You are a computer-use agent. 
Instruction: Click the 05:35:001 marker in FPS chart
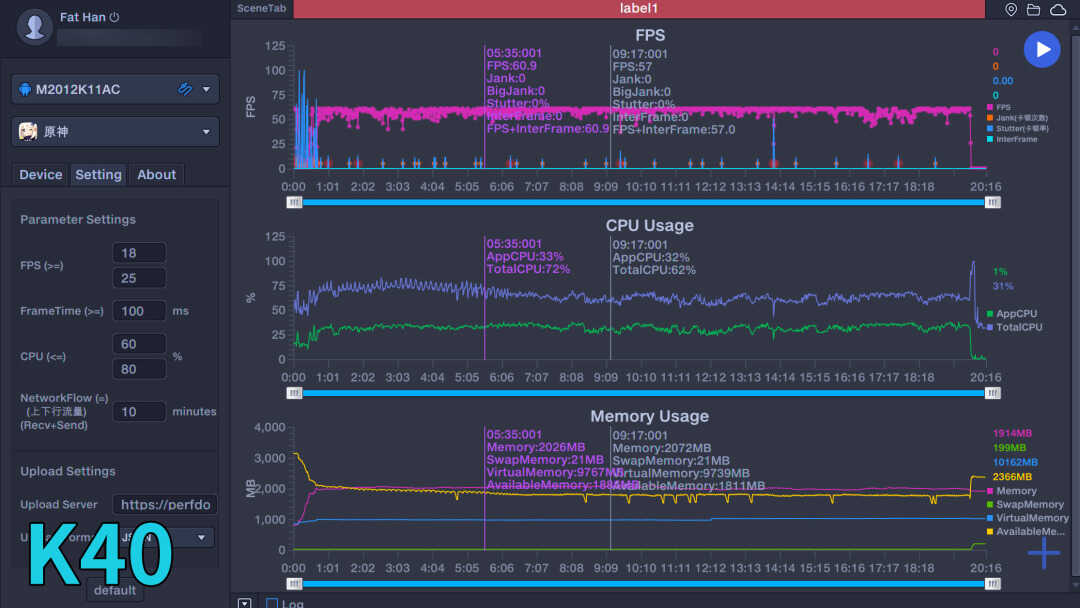point(514,53)
